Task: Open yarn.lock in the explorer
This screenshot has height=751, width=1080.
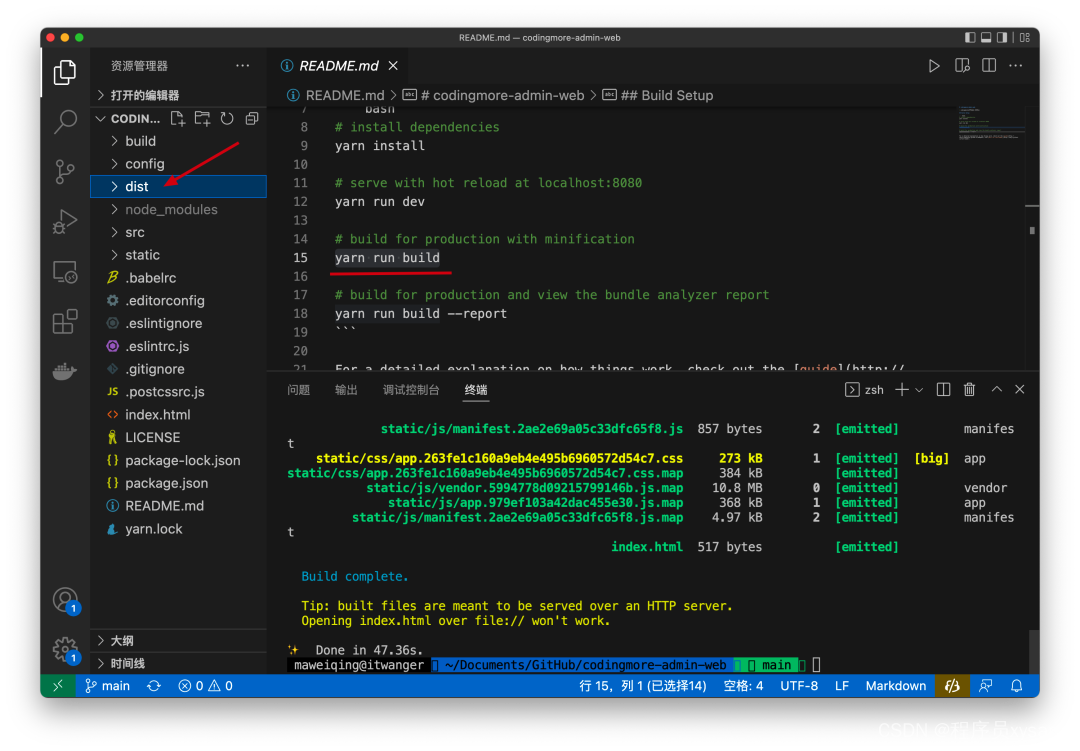Action: [178, 529]
